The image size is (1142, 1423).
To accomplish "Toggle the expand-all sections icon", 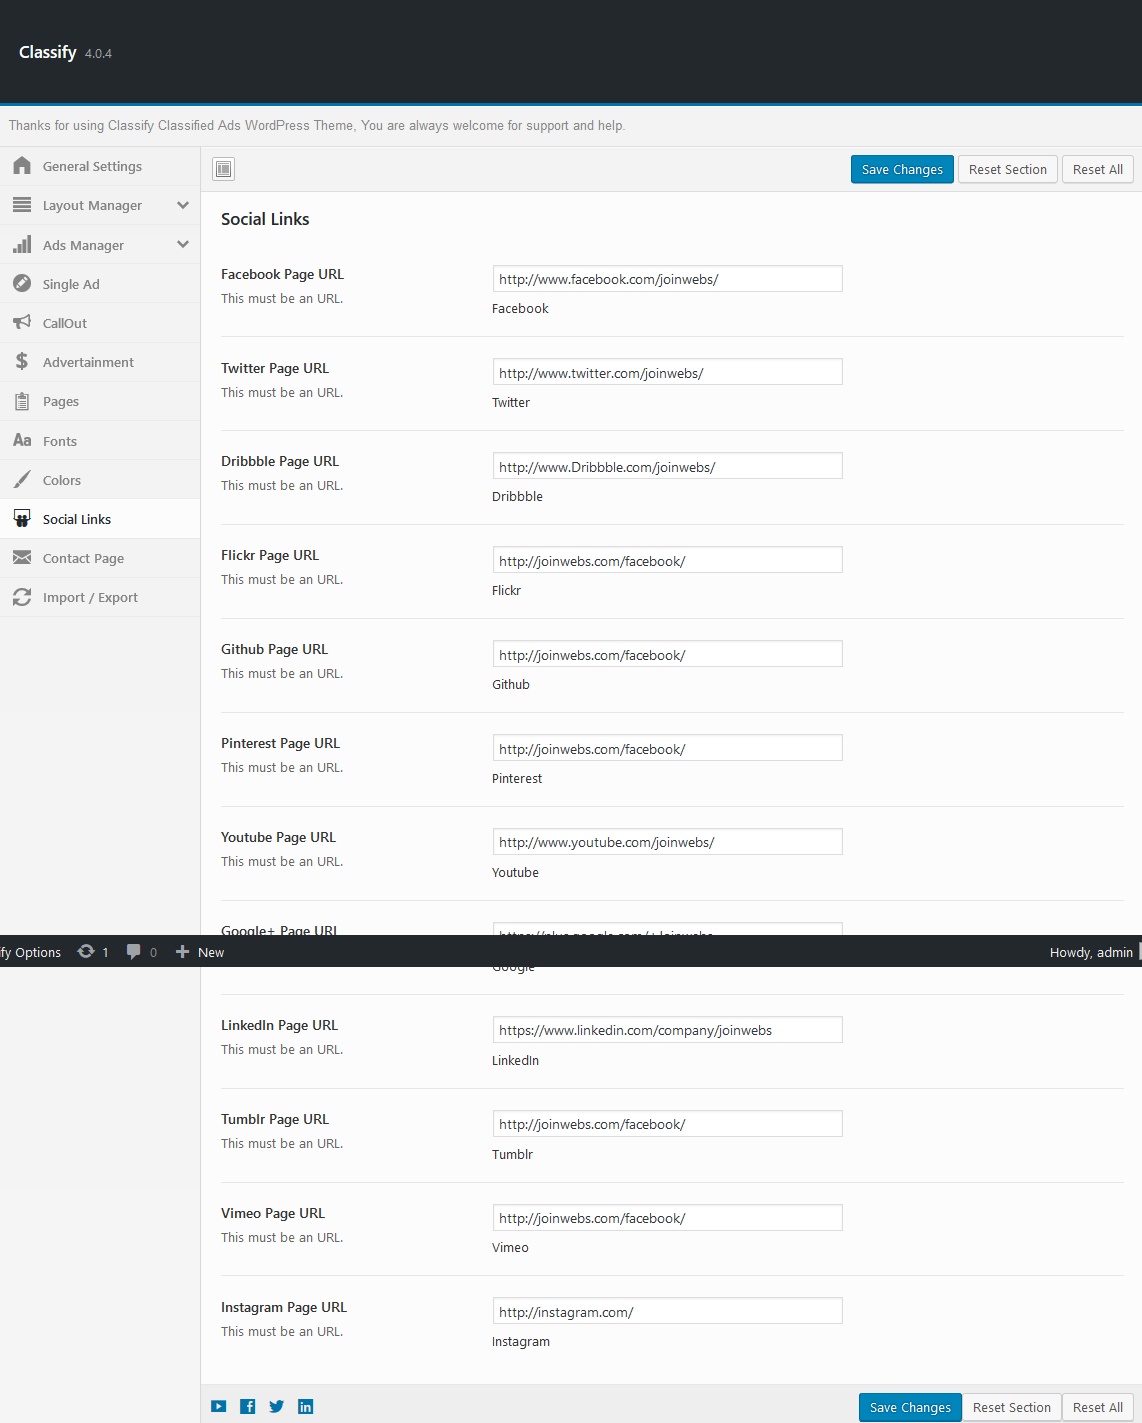I will (x=224, y=169).
